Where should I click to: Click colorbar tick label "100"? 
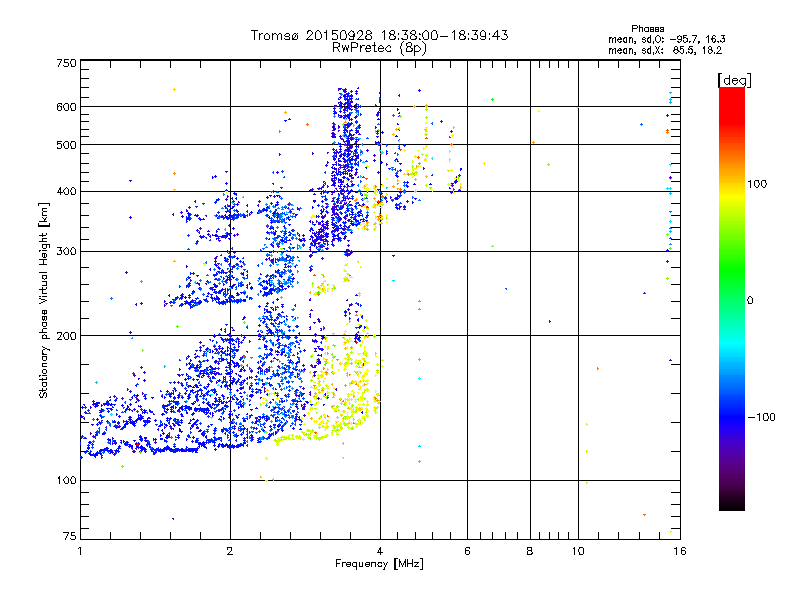(x=757, y=184)
